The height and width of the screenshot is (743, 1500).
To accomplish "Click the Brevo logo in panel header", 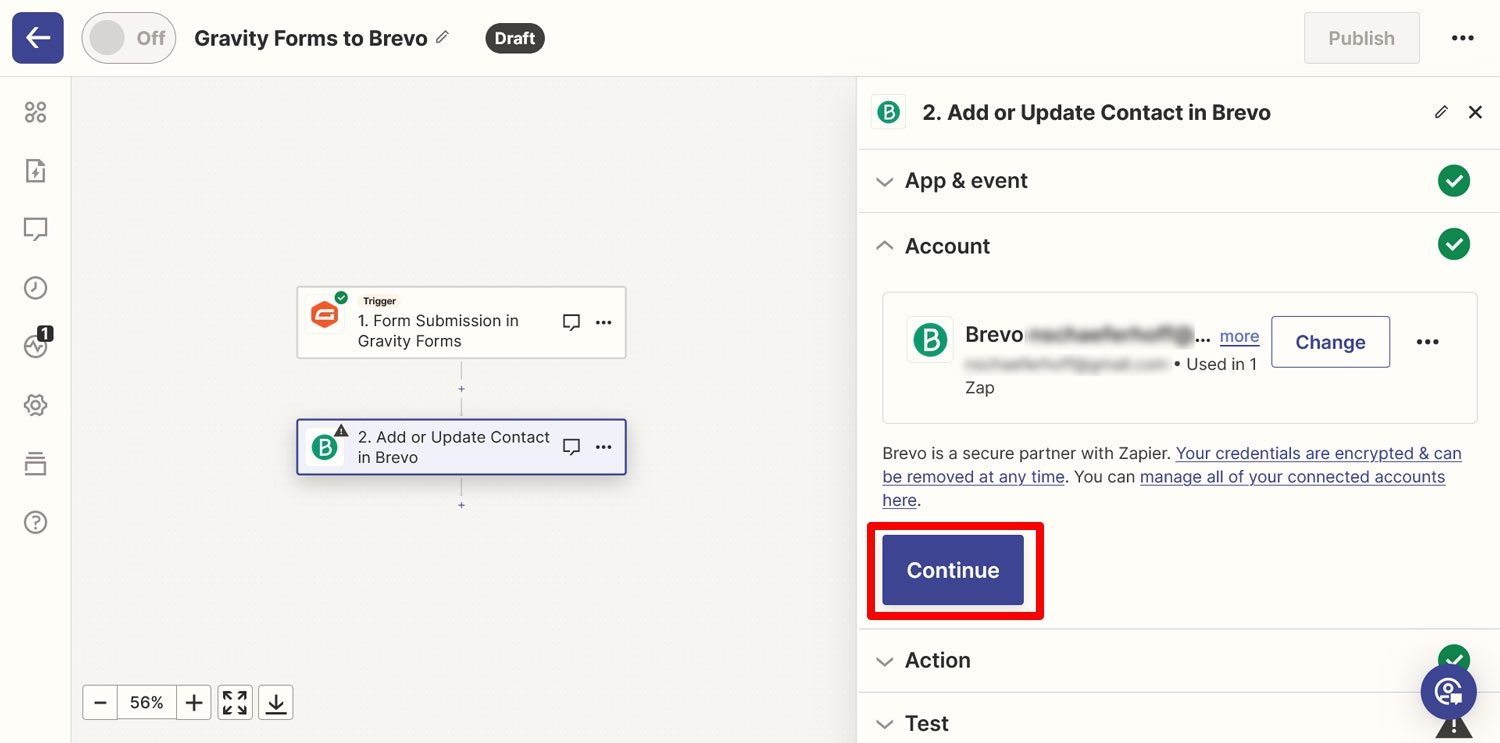I will 888,112.
